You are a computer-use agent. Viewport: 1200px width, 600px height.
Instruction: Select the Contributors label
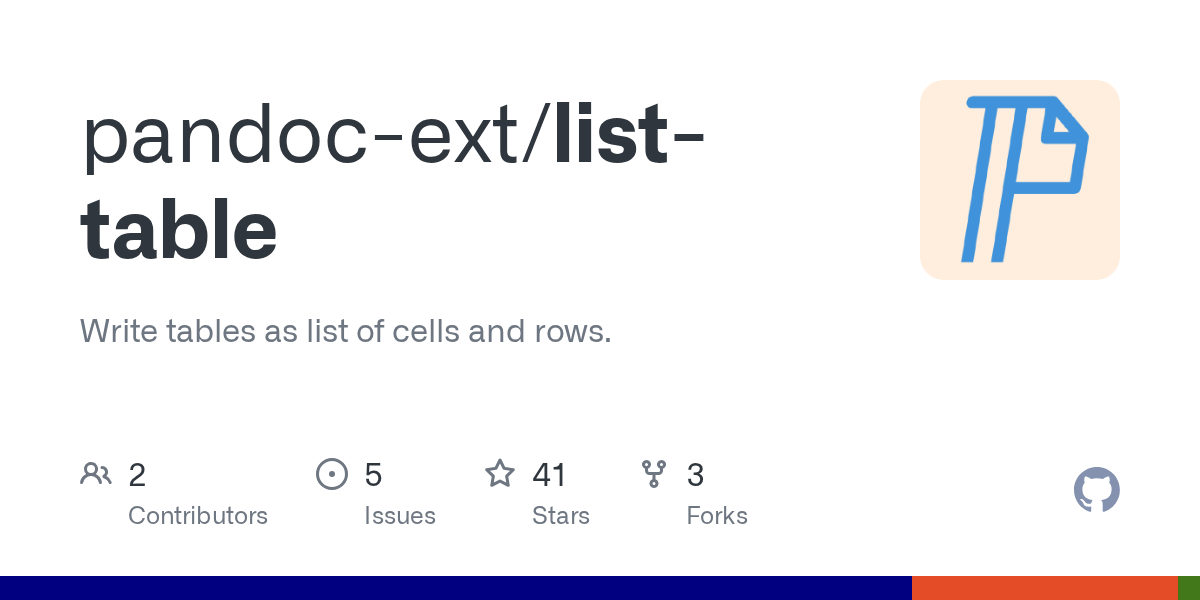click(198, 516)
